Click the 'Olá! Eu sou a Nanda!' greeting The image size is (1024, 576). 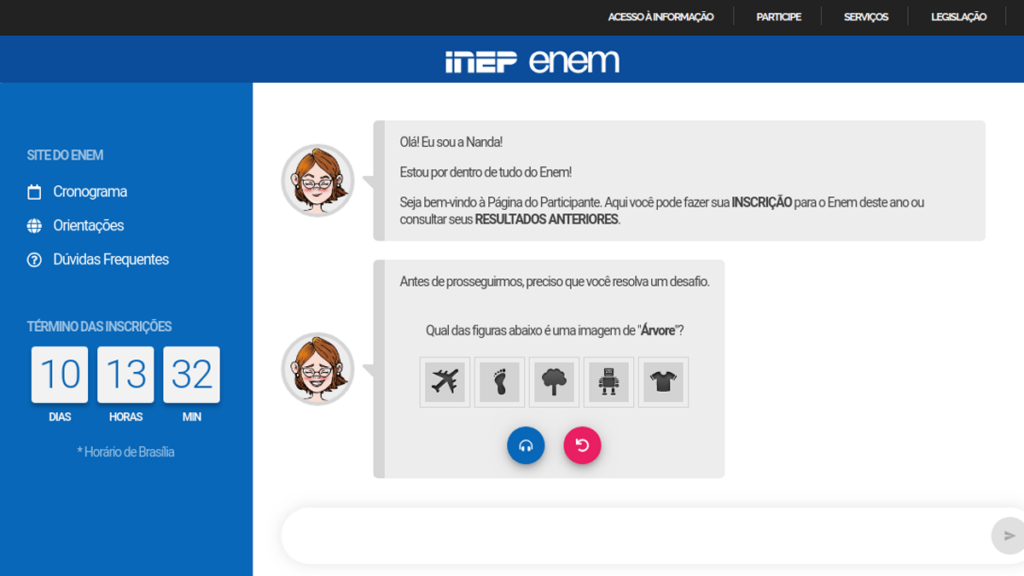(451, 142)
